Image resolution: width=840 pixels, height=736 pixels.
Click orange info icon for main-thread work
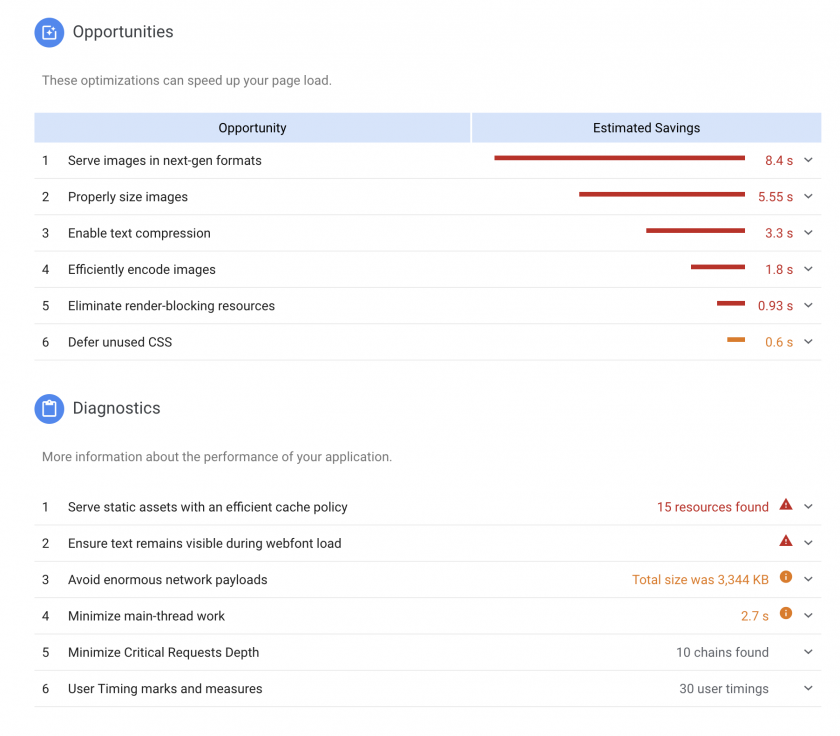786,614
